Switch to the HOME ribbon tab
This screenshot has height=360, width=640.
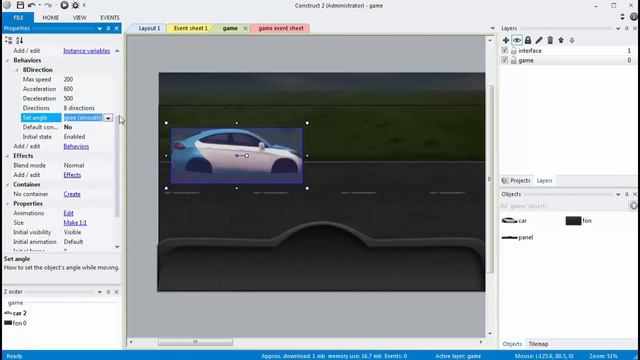point(51,18)
